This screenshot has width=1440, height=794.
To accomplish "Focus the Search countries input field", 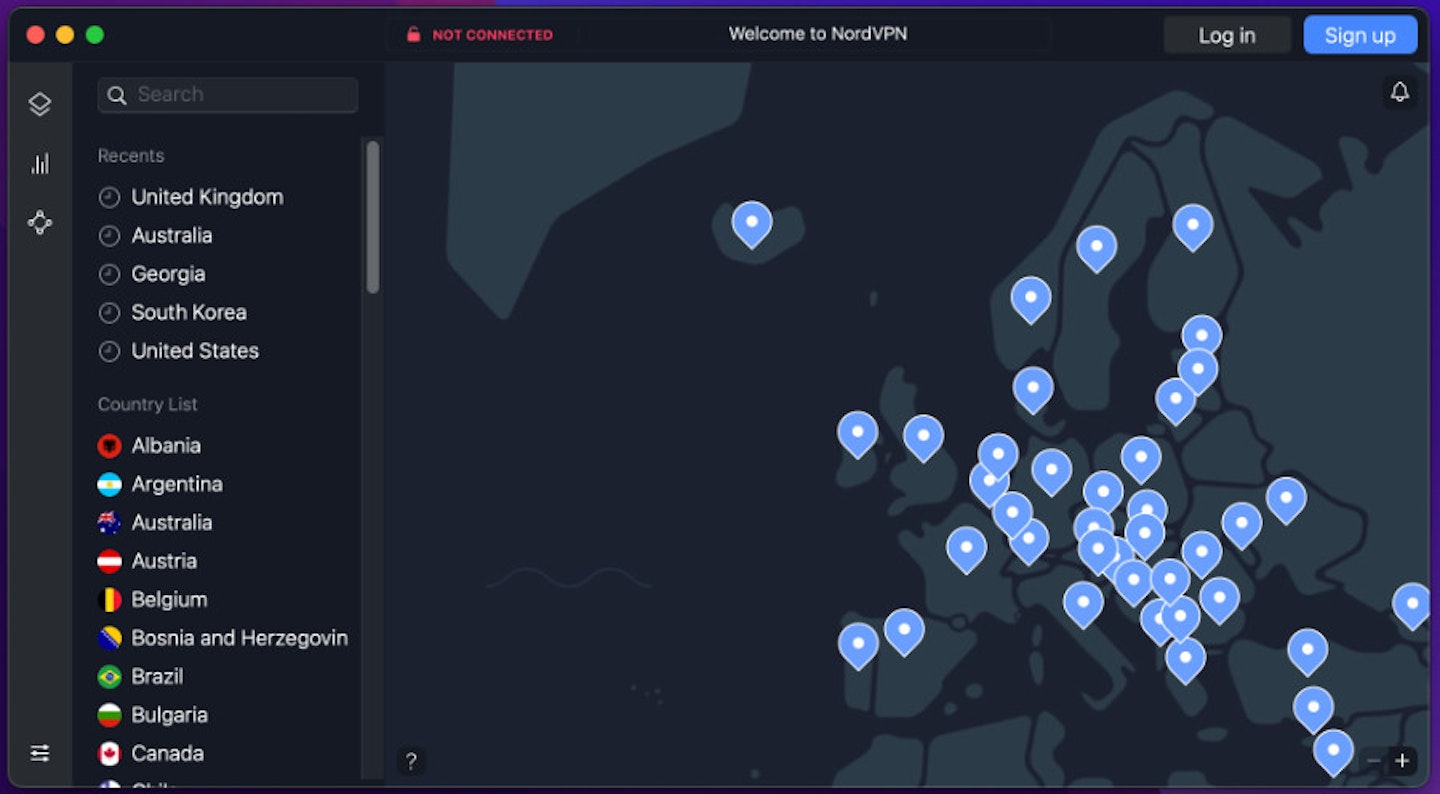I will 228,95.
